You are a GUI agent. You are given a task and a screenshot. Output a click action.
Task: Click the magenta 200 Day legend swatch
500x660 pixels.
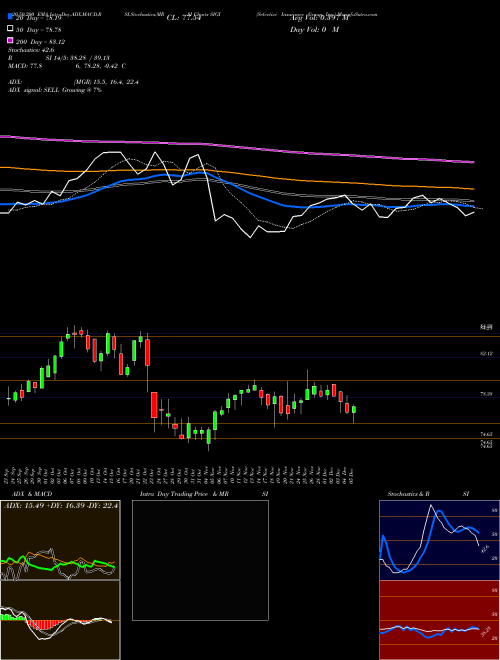pos(10,41)
